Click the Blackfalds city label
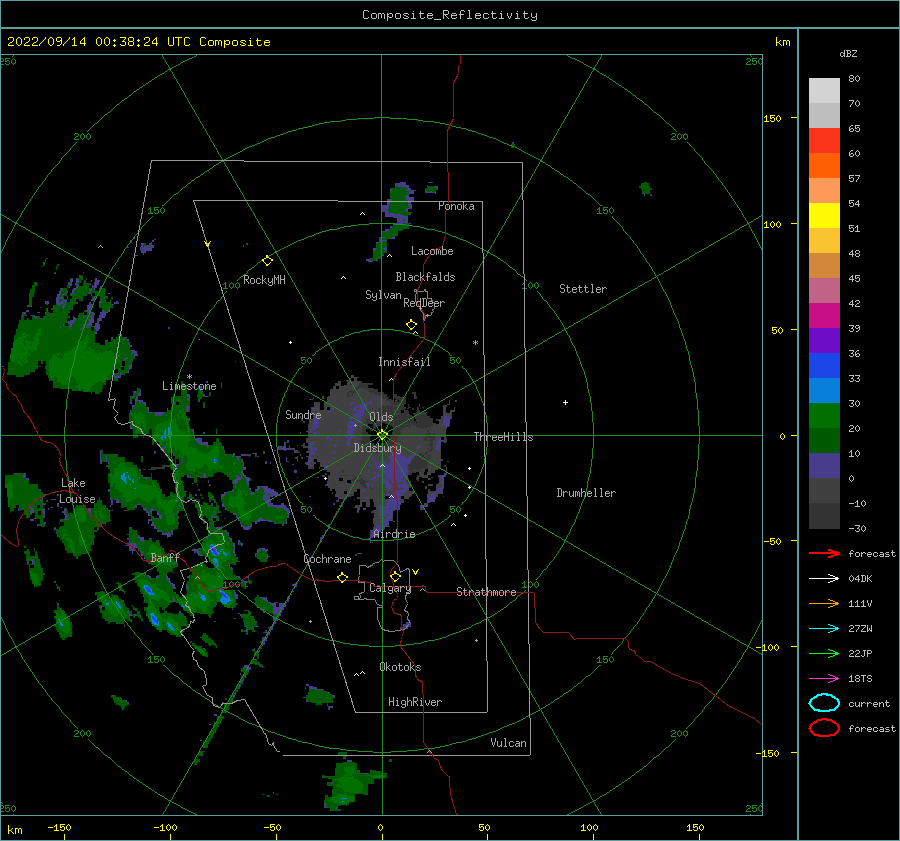The image size is (900, 841). (425, 277)
